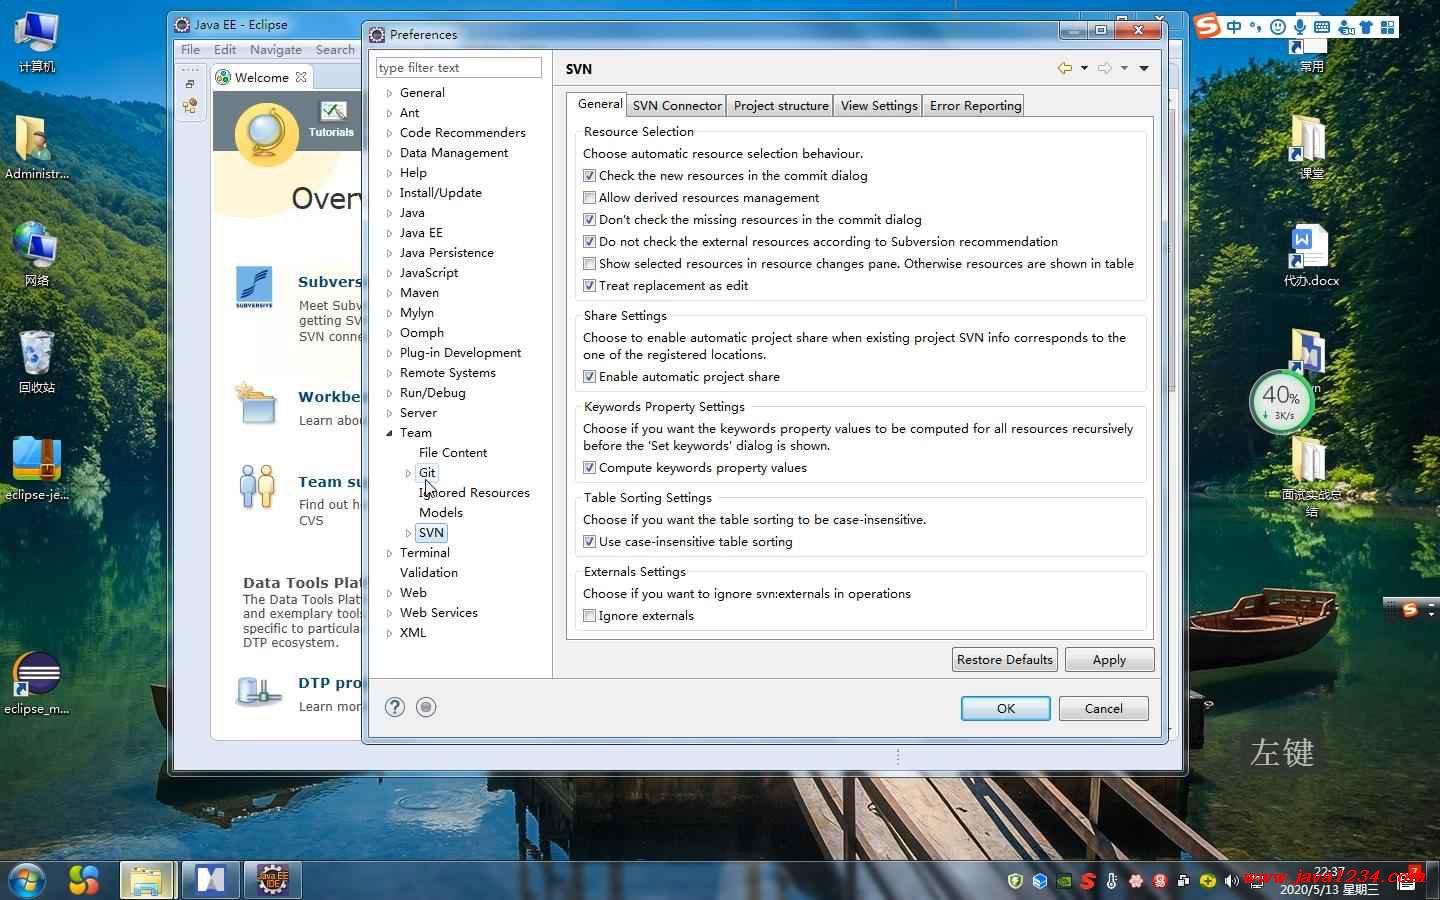The image size is (1440, 900).
Task: Select Ignored Resources under Team
Action: click(474, 492)
